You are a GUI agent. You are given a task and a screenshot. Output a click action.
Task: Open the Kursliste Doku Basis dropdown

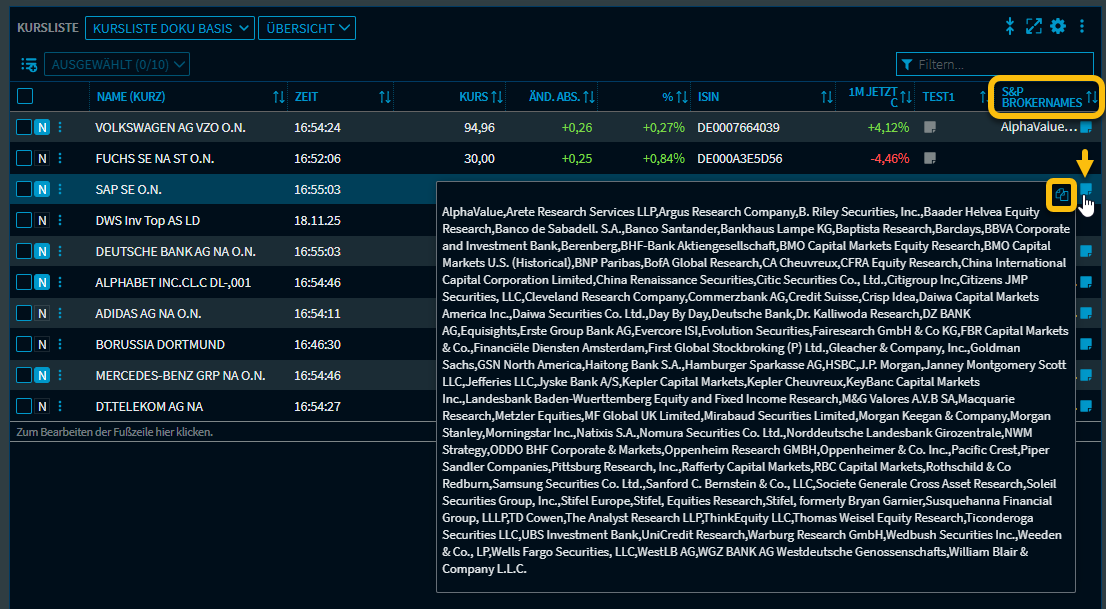pos(170,28)
